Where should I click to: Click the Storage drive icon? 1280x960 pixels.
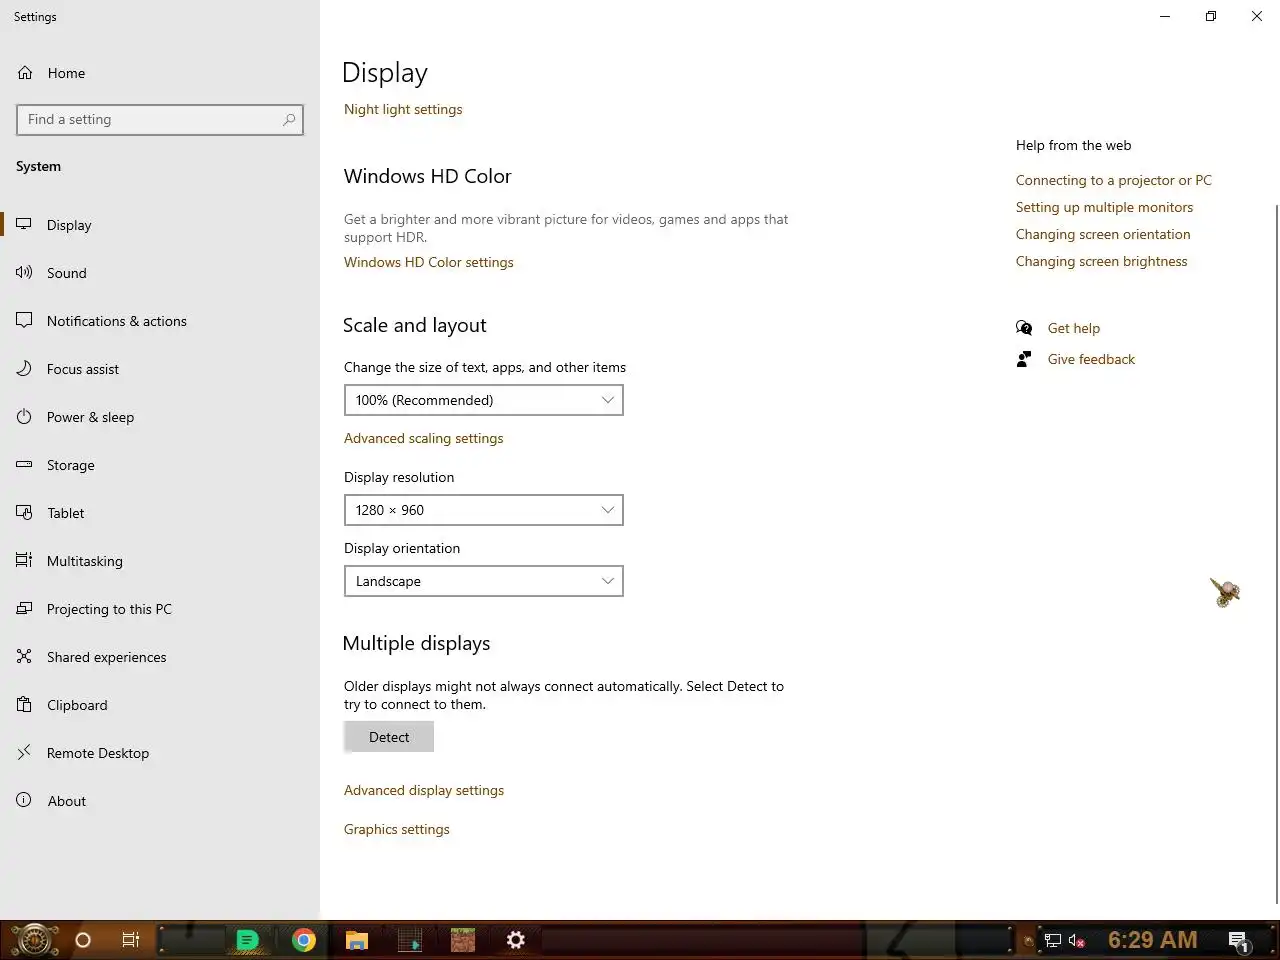click(x=24, y=465)
